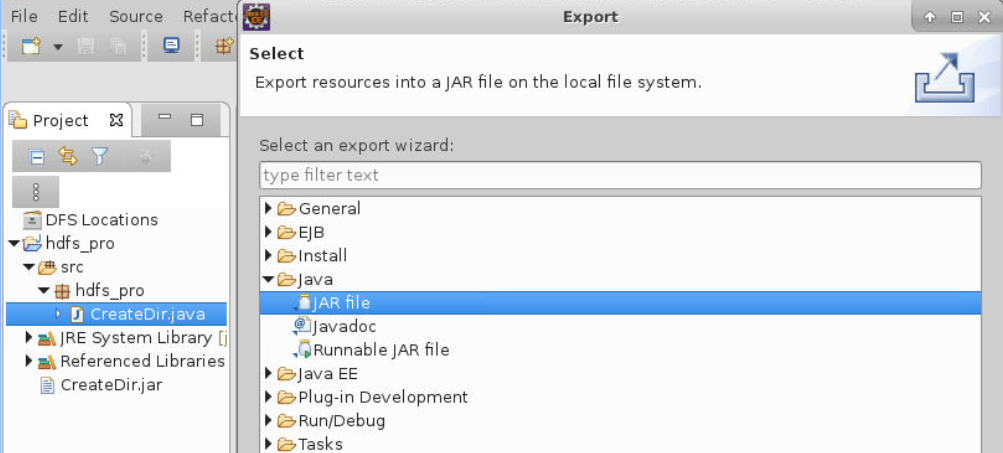The width and height of the screenshot is (1003, 453).
Task: Collapse all in Project explorer
Action: pos(37,156)
